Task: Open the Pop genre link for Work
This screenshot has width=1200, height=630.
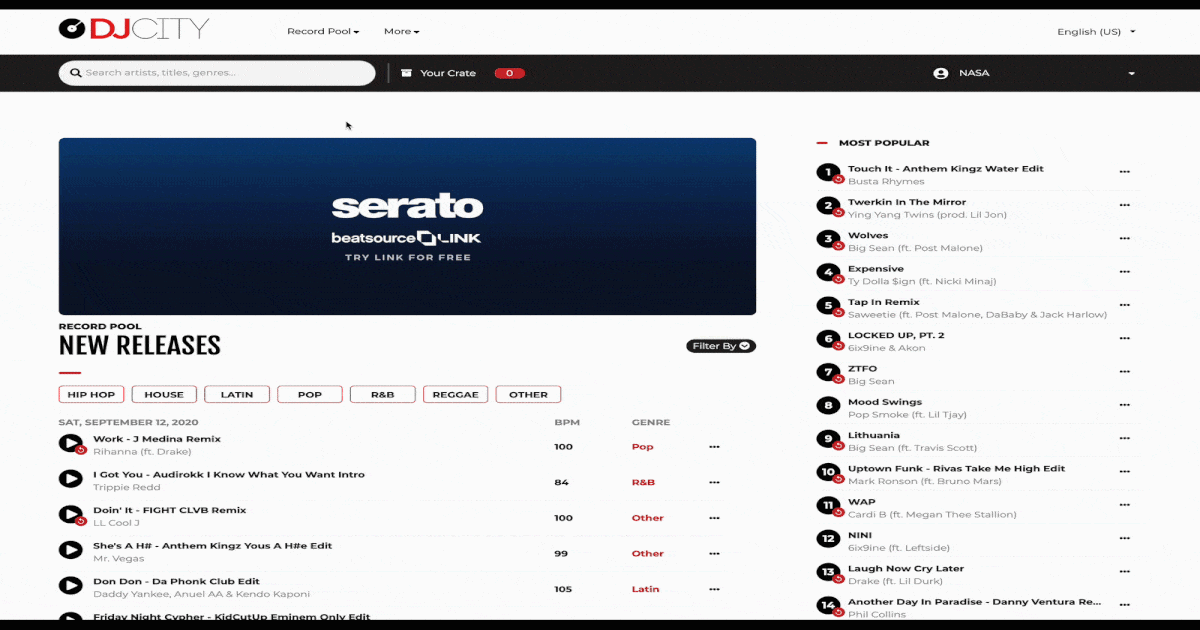Action: (x=642, y=446)
